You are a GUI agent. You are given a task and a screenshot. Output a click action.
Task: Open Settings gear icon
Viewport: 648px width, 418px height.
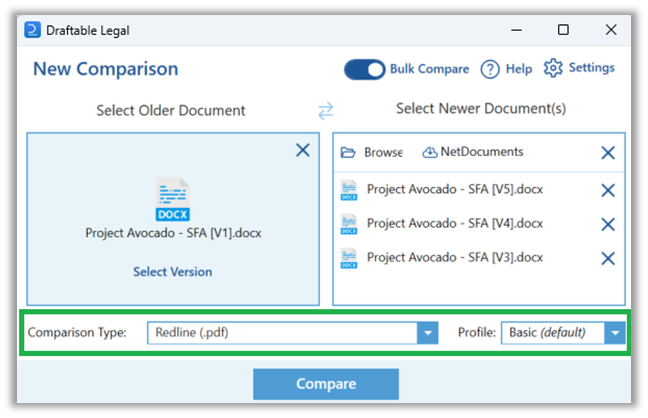[553, 68]
